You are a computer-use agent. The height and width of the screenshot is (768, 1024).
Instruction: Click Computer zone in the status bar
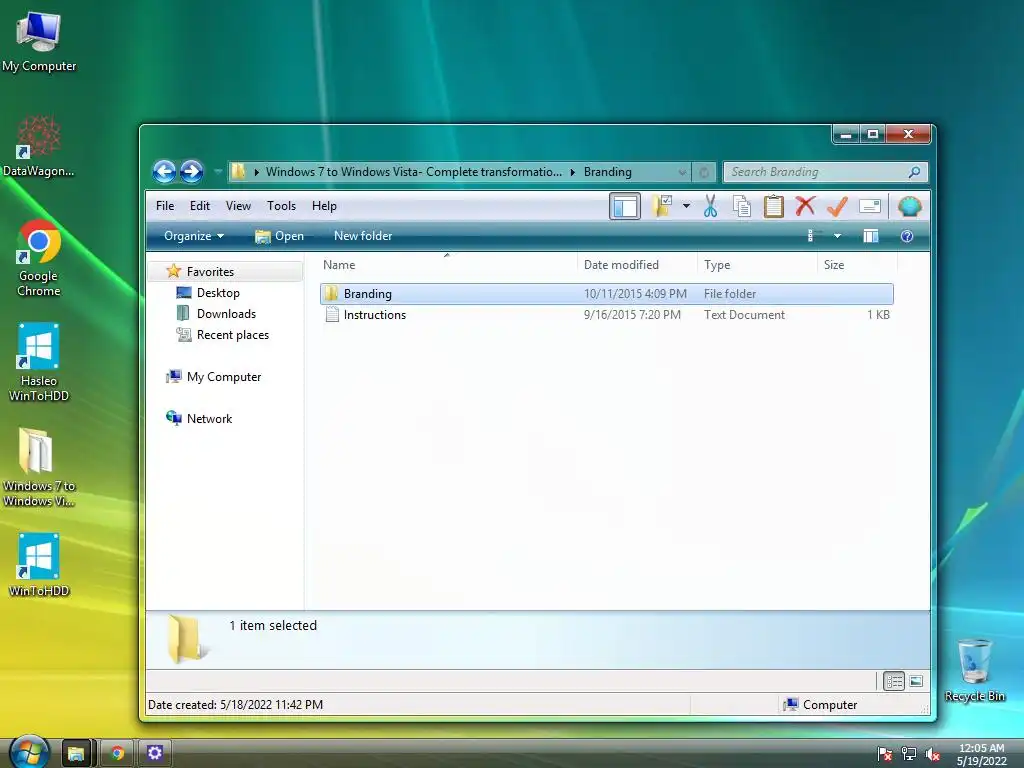point(820,705)
